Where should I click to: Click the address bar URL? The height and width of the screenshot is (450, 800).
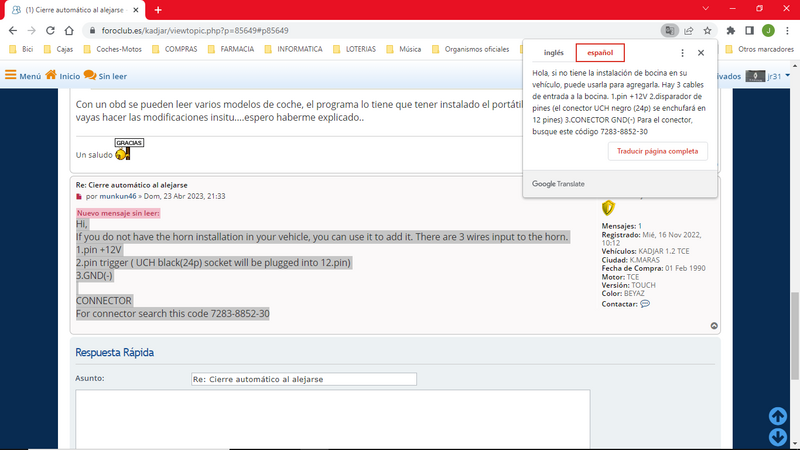(195, 31)
